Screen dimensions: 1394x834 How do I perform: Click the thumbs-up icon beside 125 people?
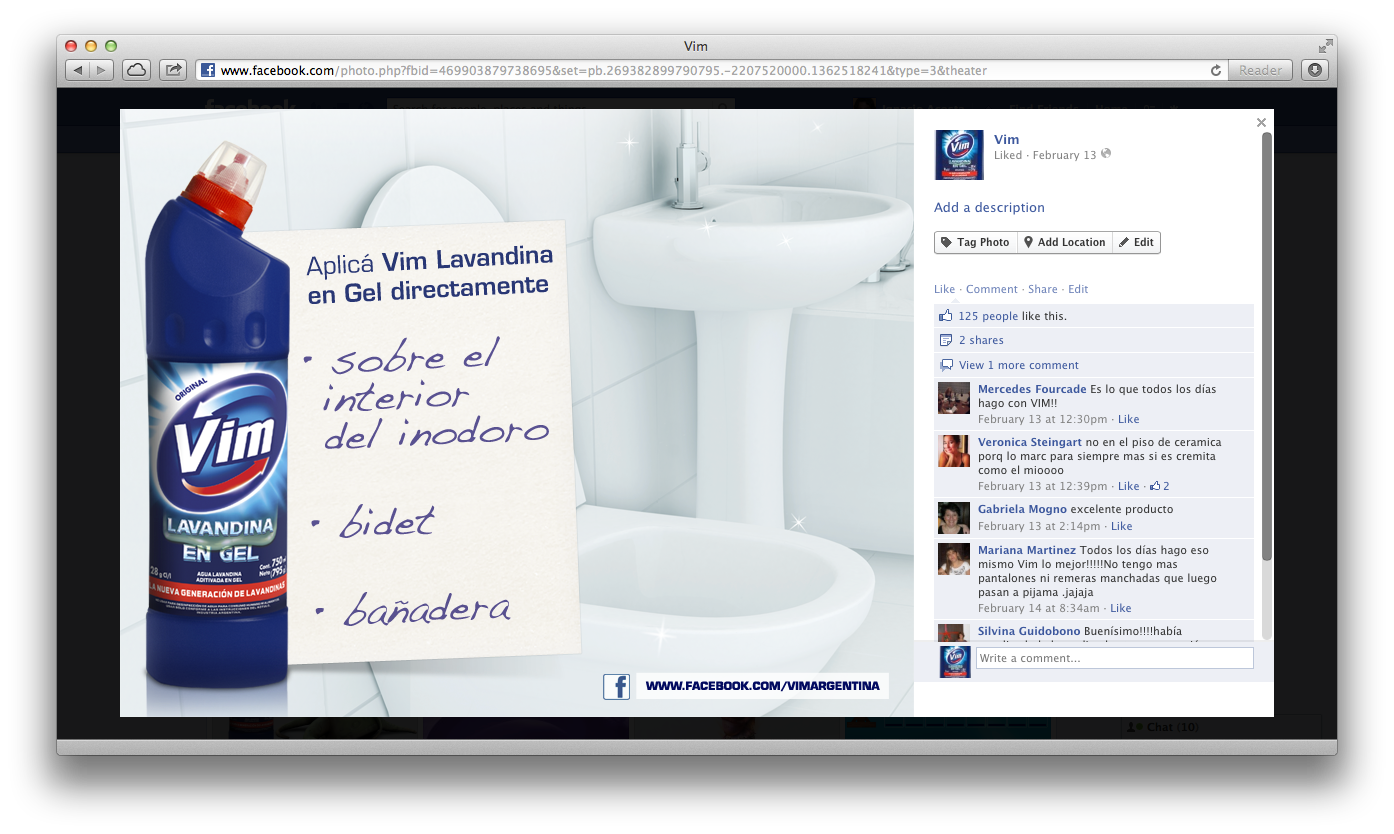click(x=946, y=316)
